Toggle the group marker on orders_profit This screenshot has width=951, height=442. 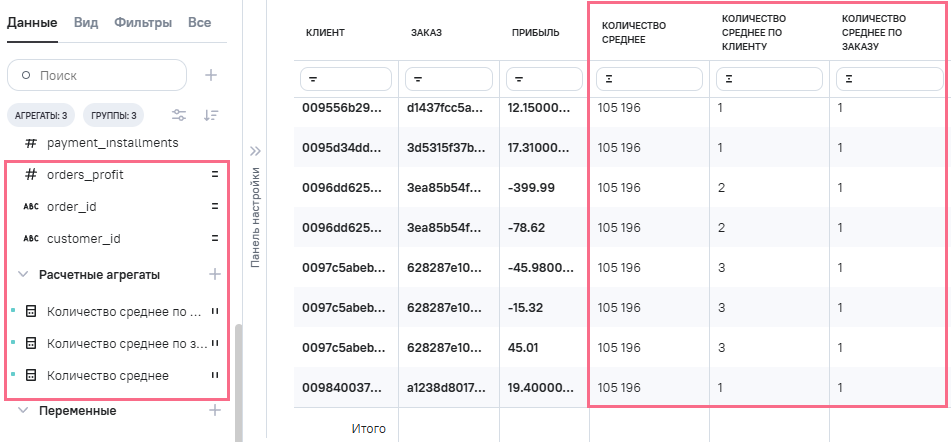point(214,174)
